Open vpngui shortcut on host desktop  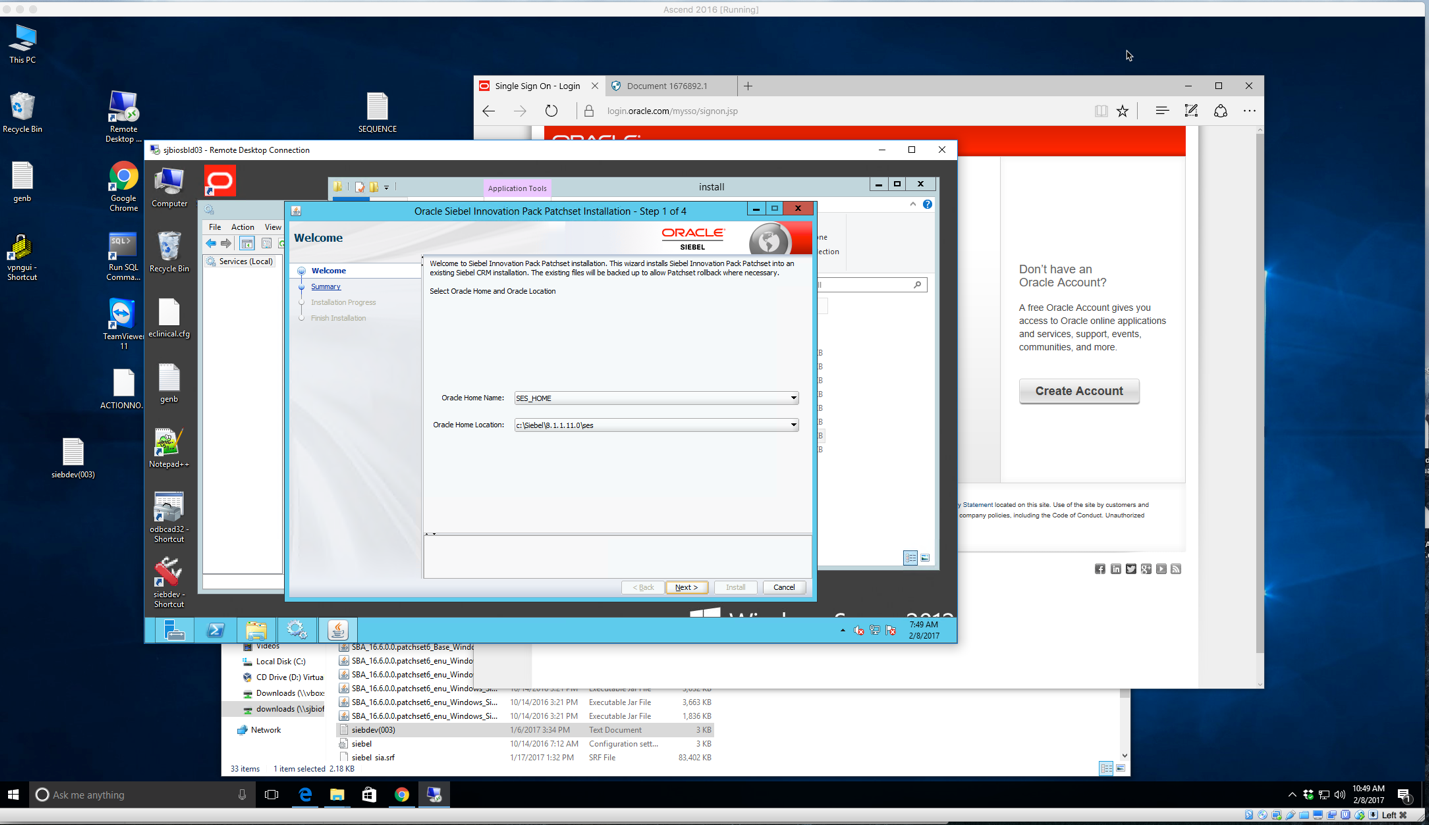pos(21,256)
